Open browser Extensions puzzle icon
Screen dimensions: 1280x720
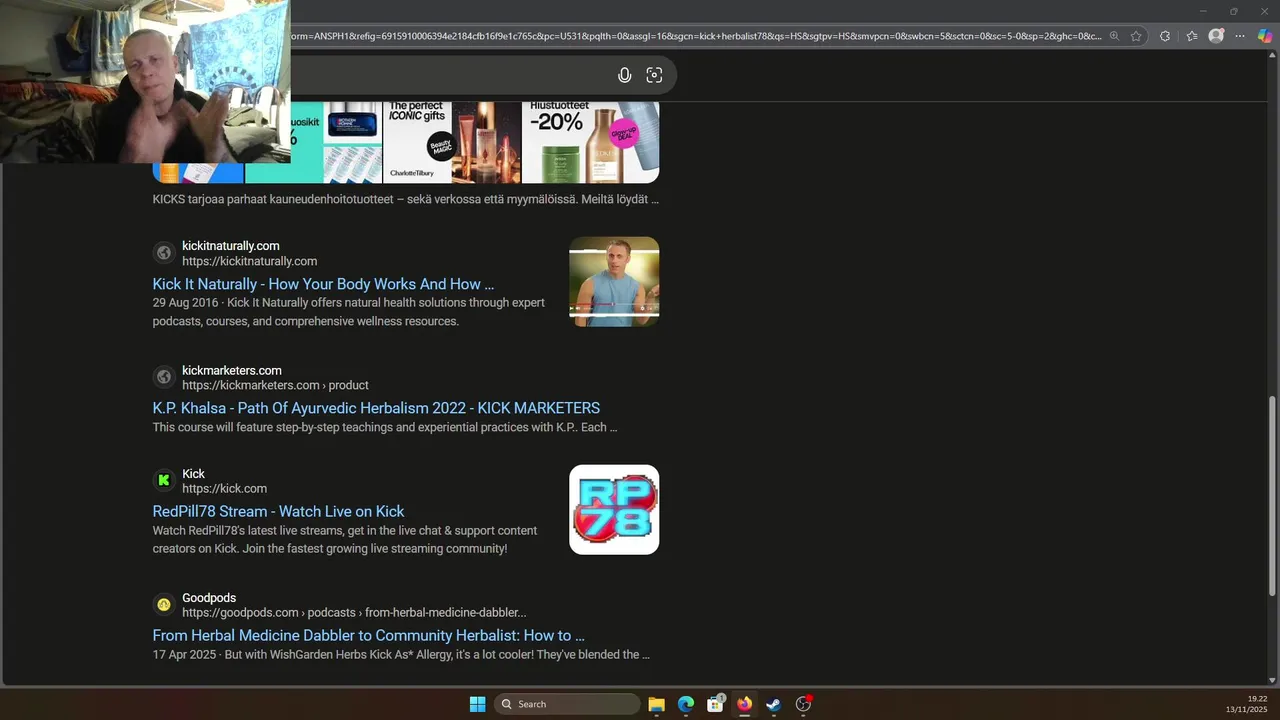click(1165, 36)
